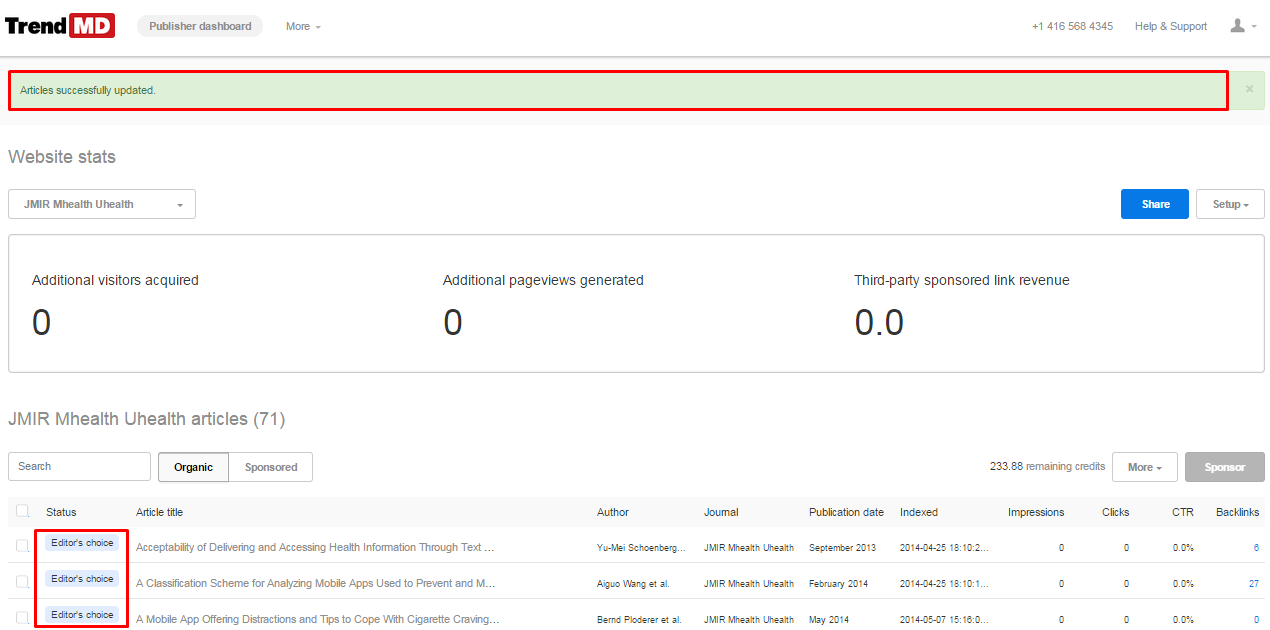Toggle the select-all articles checkbox
Image resolution: width=1270 pixels, height=630 pixels.
22,511
